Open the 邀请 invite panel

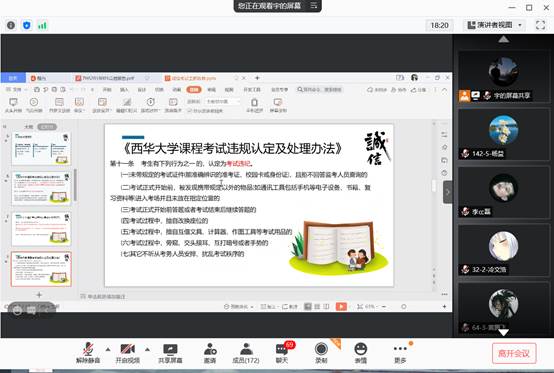click(210, 353)
